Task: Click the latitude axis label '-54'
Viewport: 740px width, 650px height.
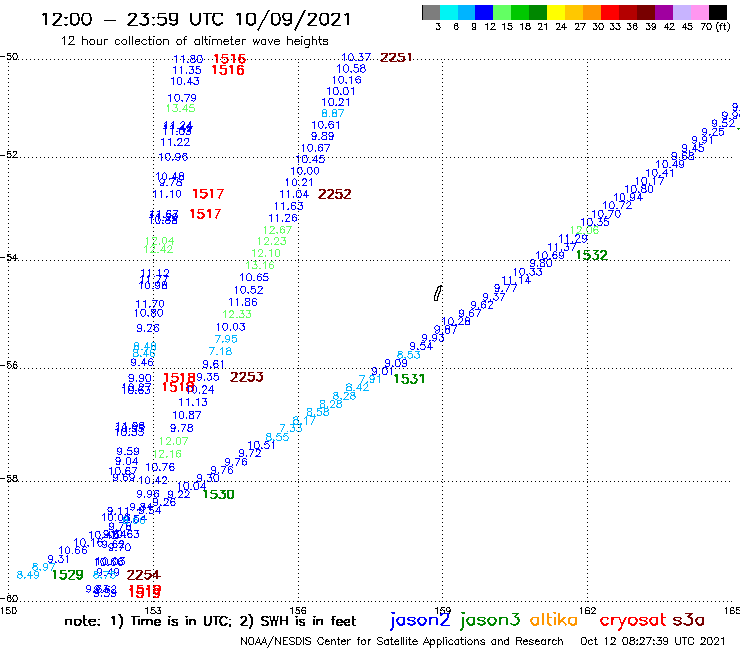Action: point(9,257)
